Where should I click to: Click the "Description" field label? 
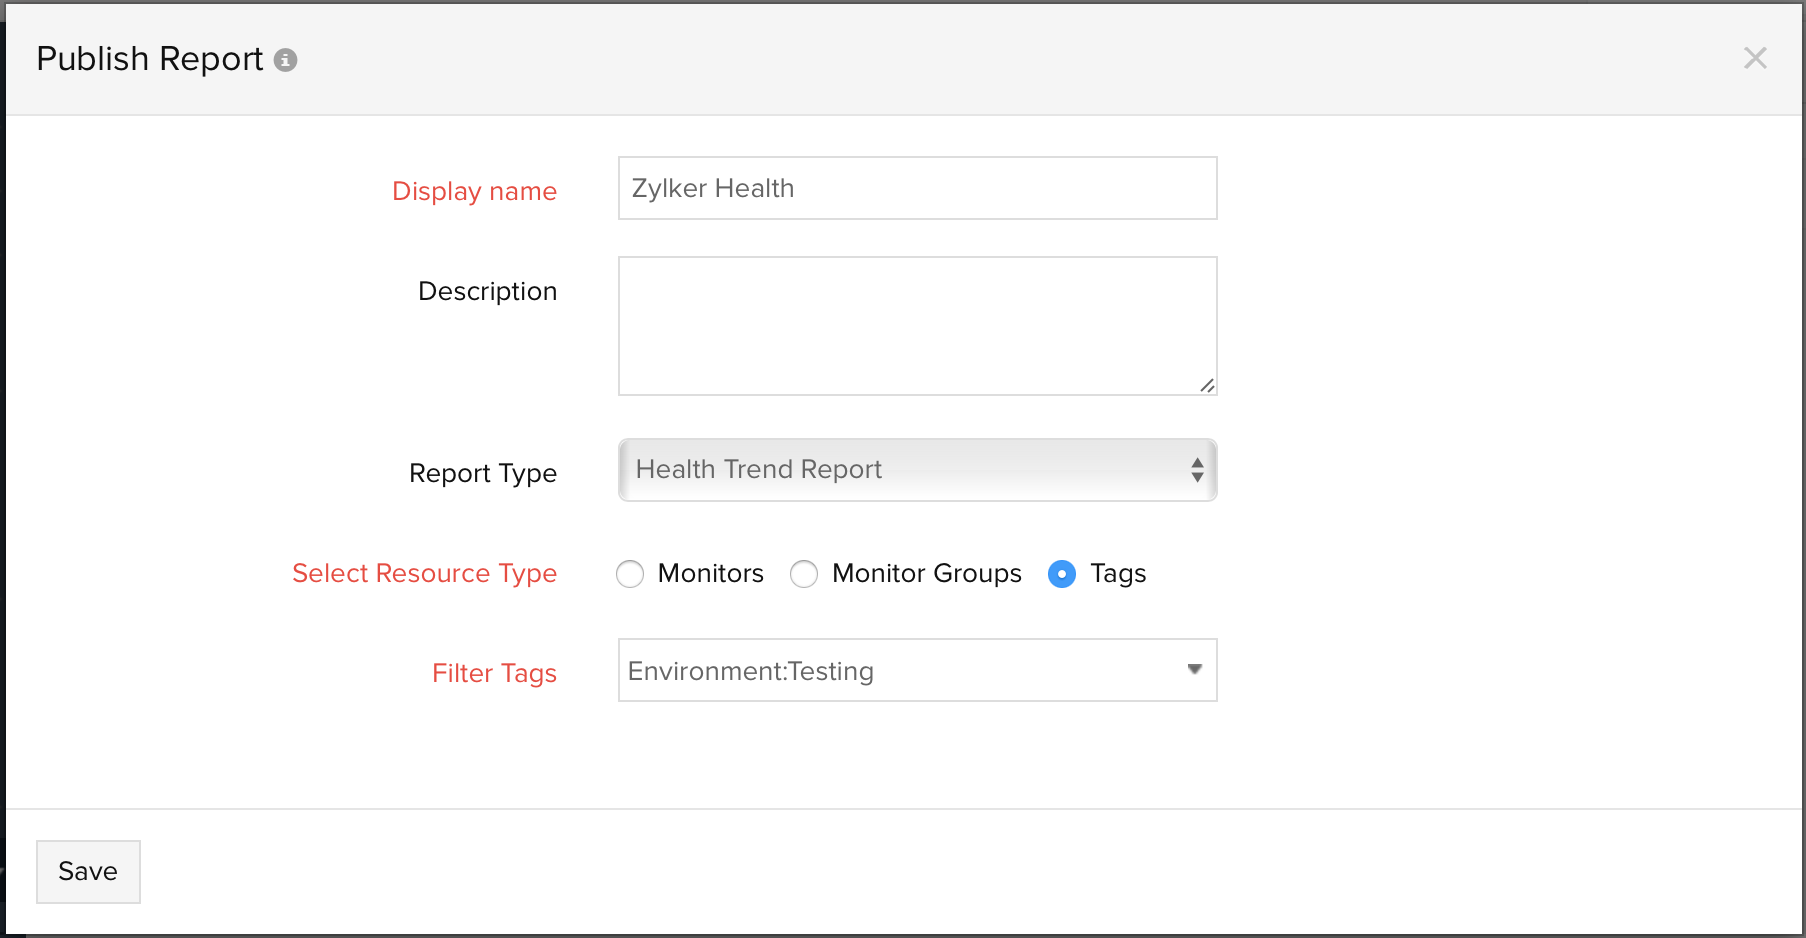(x=487, y=291)
